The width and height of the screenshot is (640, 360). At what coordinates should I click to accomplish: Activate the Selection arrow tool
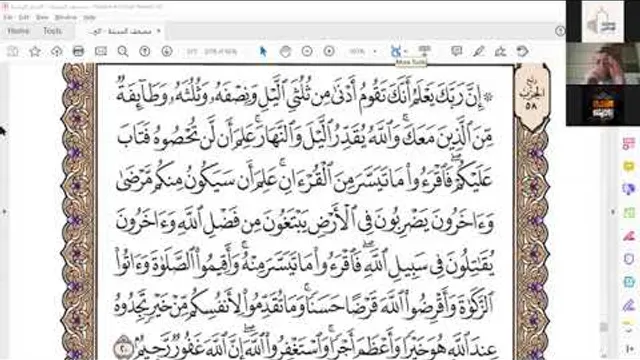263,51
